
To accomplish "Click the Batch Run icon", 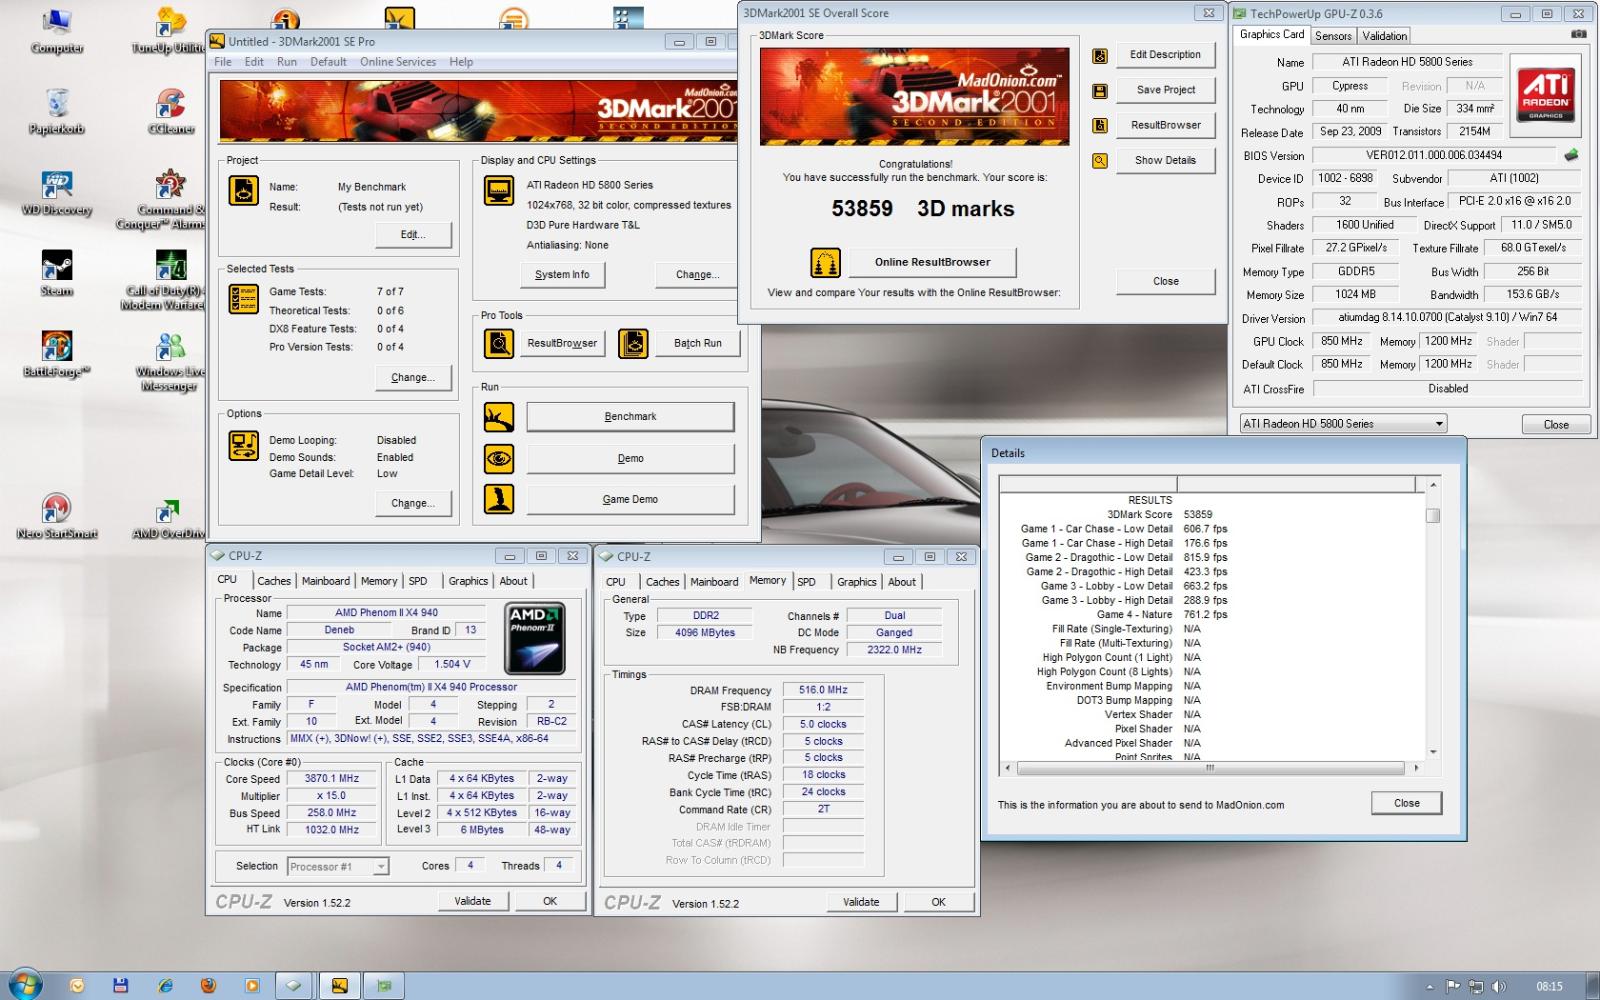I will (x=633, y=343).
